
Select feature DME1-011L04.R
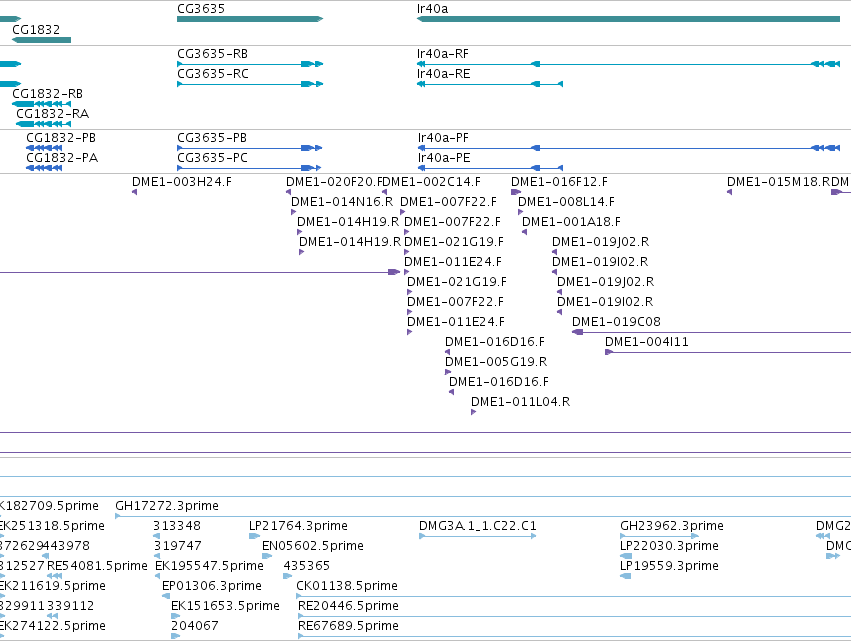[520, 402]
